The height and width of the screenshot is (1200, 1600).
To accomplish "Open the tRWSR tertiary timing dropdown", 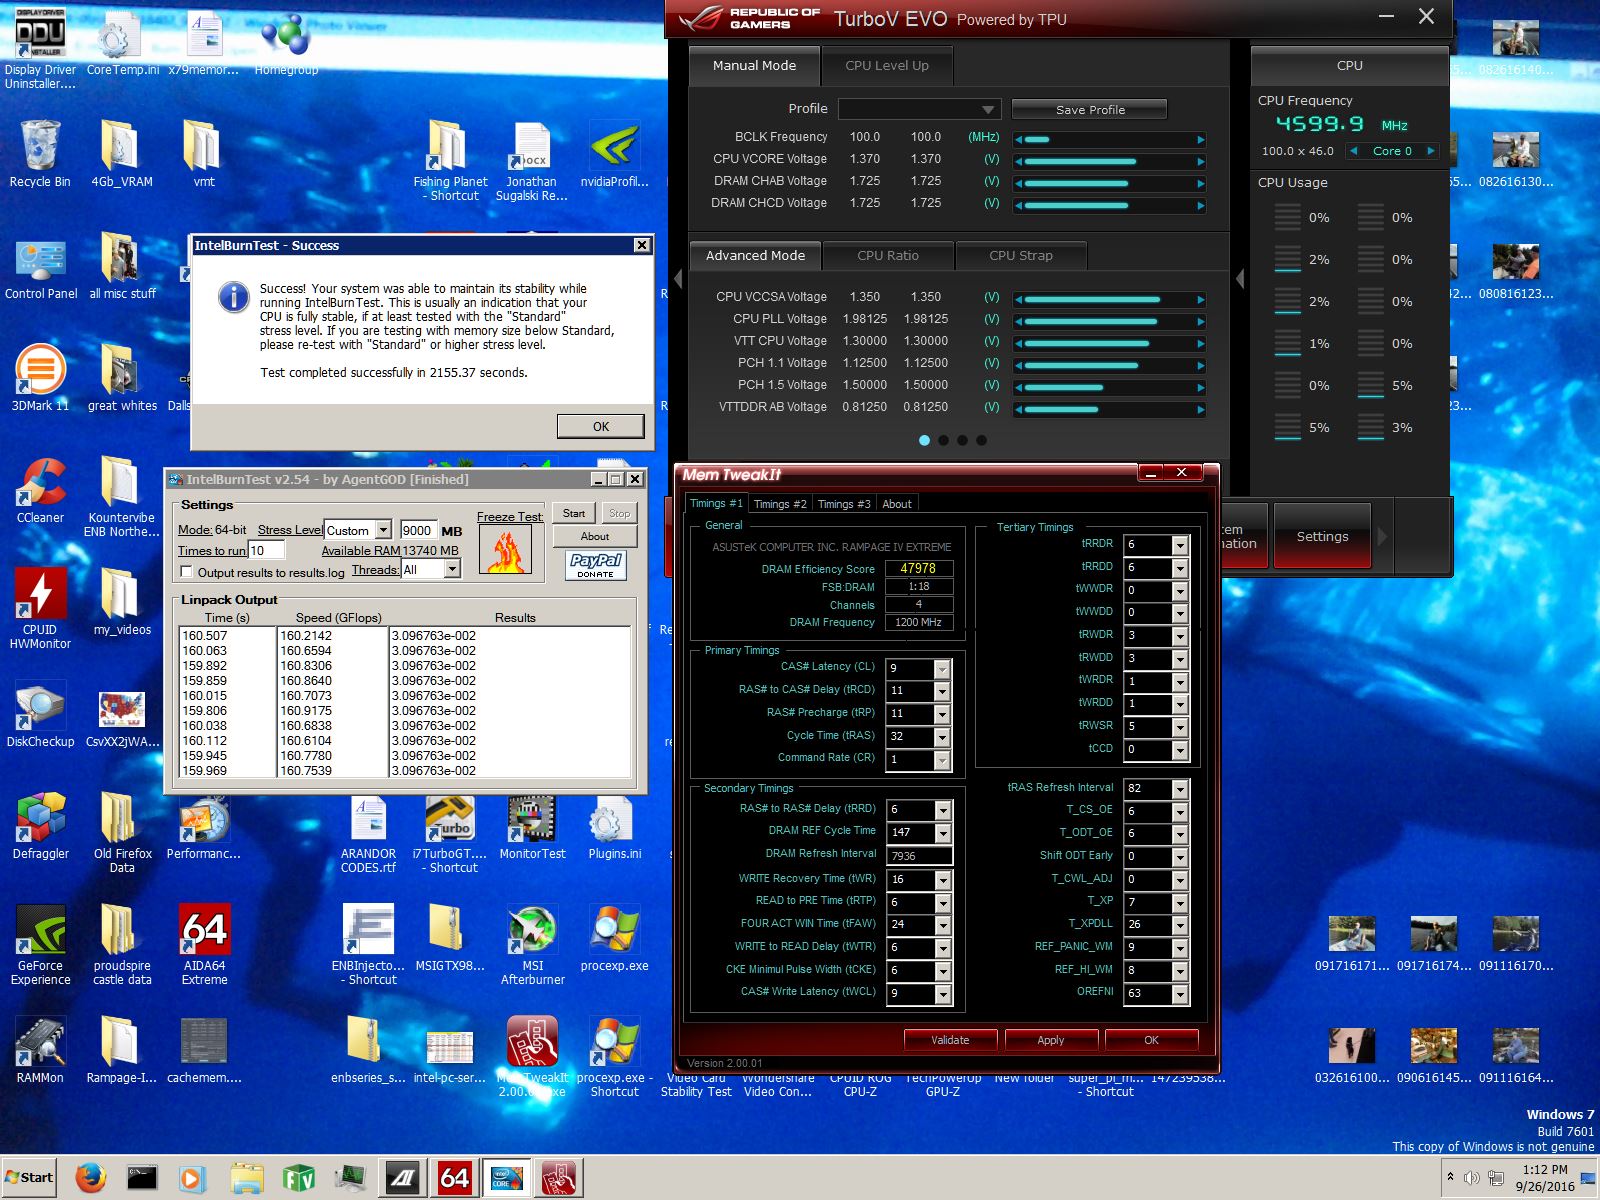I will point(1180,726).
